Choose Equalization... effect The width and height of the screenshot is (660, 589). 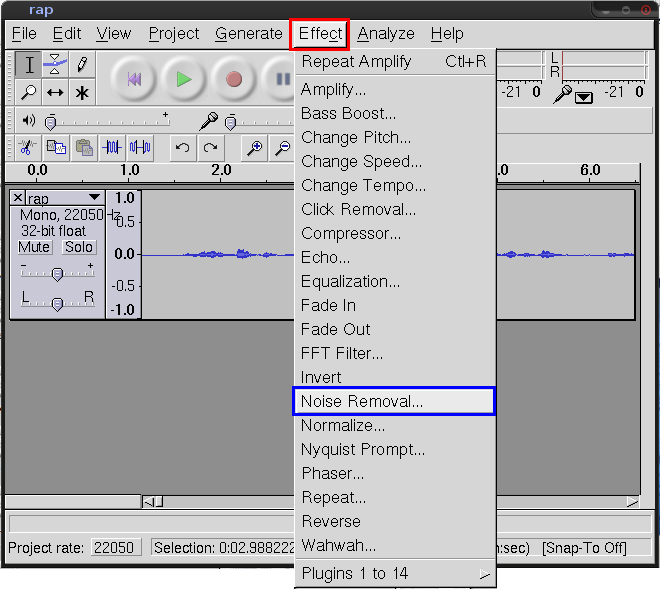[394, 281]
